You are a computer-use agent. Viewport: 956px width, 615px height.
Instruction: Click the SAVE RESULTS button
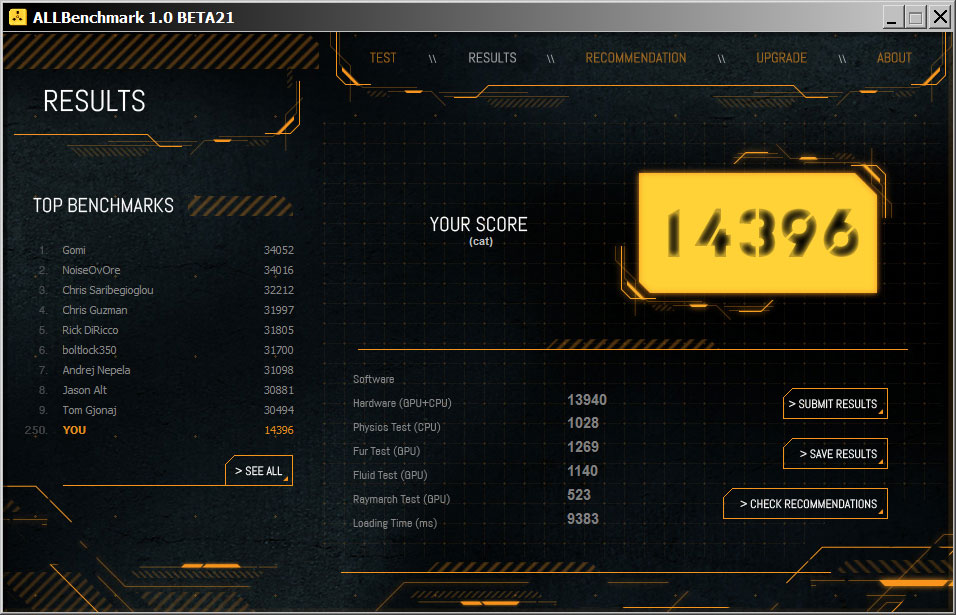click(836, 454)
